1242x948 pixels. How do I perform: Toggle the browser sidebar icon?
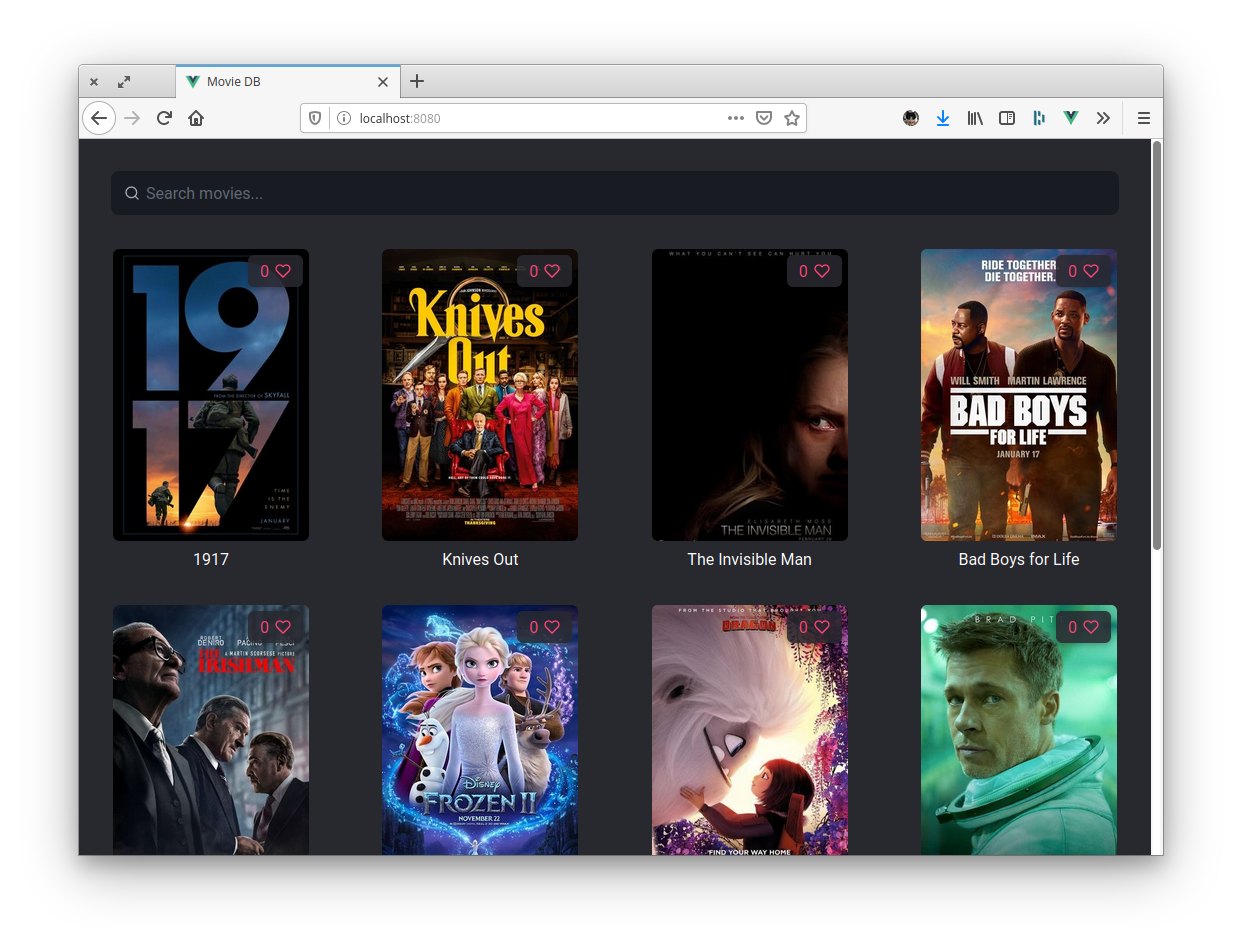[1007, 118]
